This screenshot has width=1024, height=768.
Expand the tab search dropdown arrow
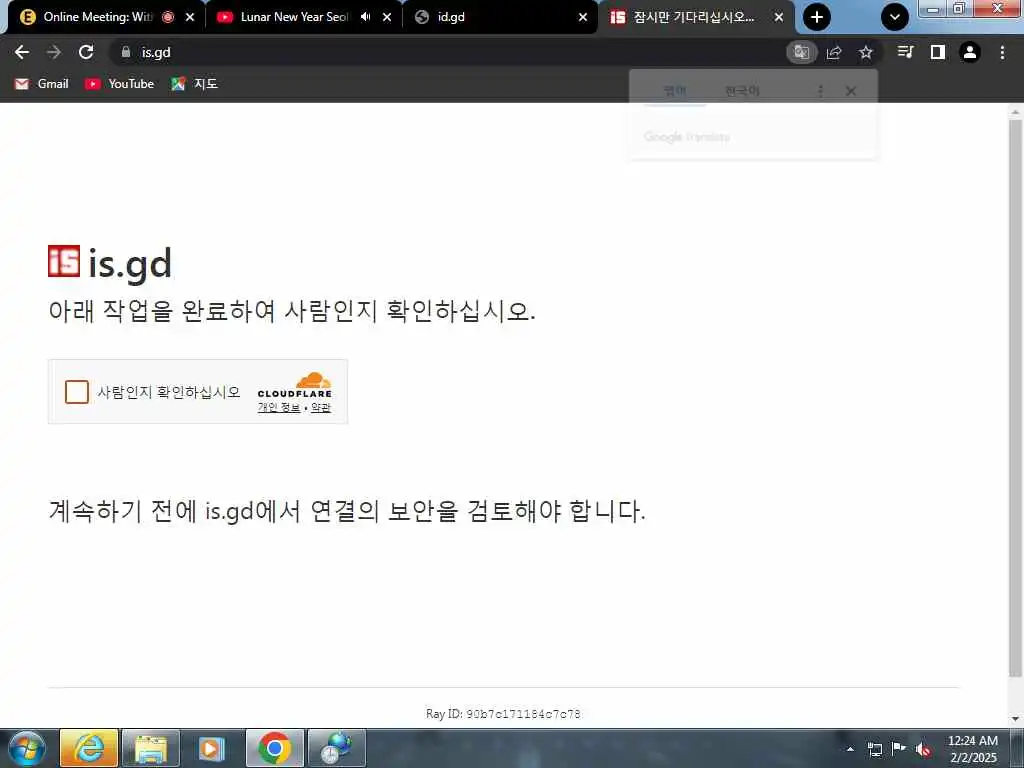895,17
